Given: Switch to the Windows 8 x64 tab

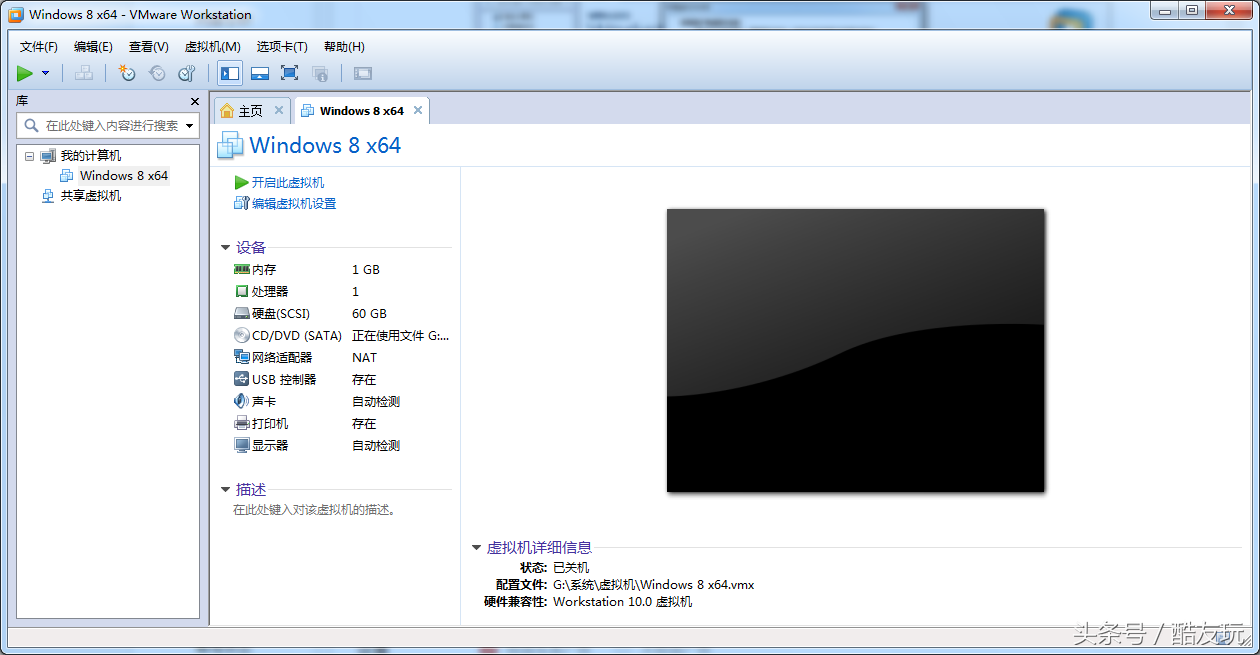Looking at the screenshot, I should click(361, 111).
